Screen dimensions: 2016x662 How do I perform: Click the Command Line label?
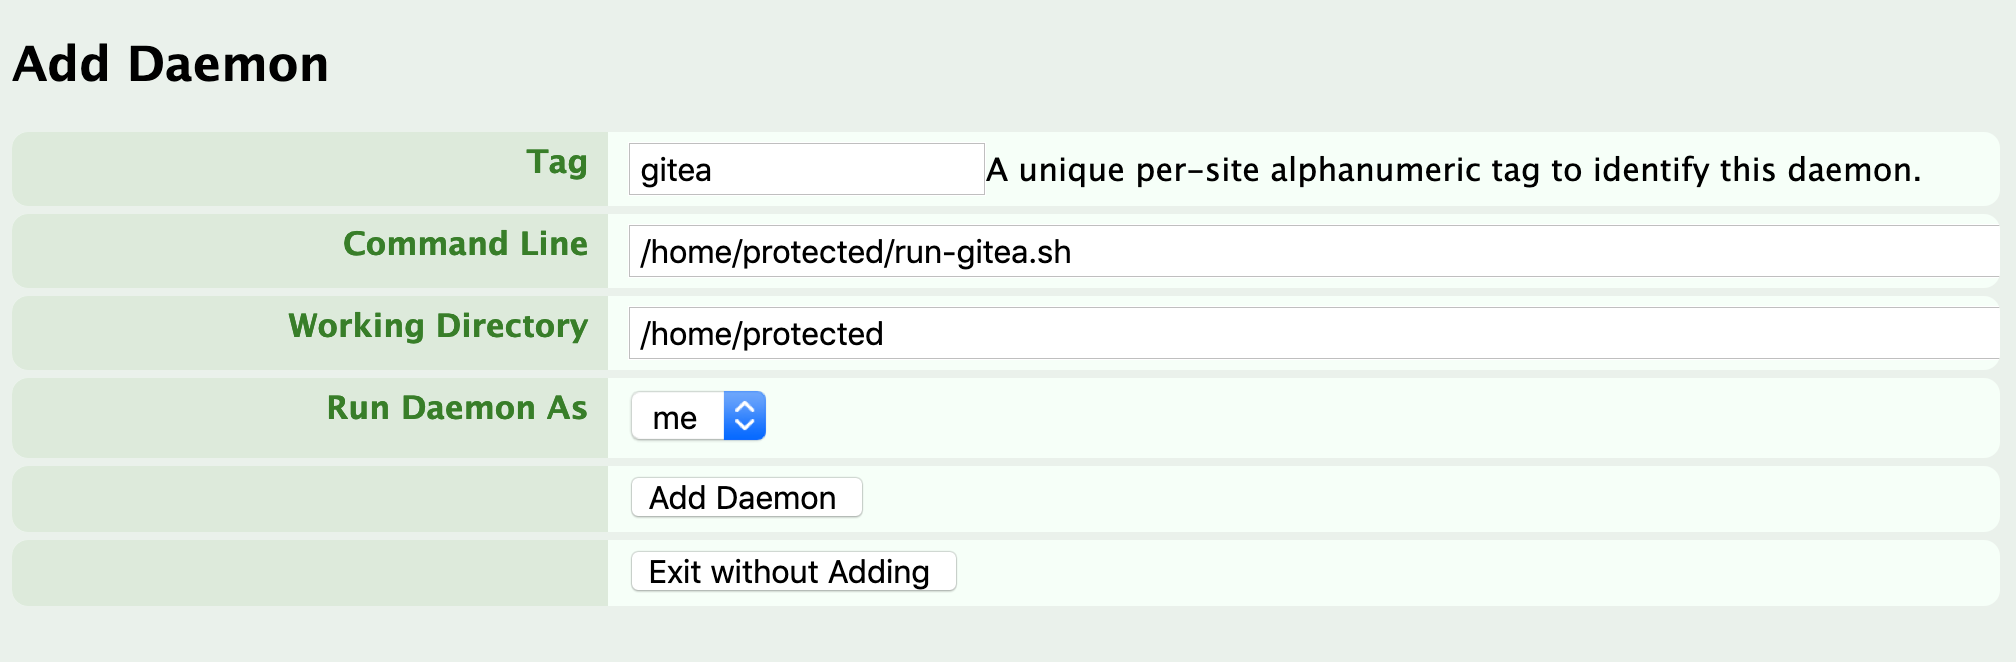point(465,244)
